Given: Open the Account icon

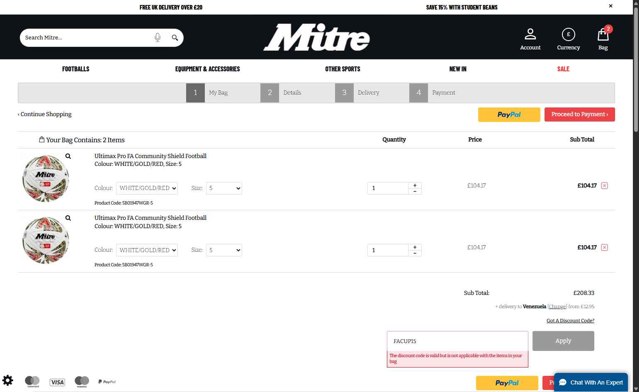Looking at the screenshot, I should click(x=530, y=39).
